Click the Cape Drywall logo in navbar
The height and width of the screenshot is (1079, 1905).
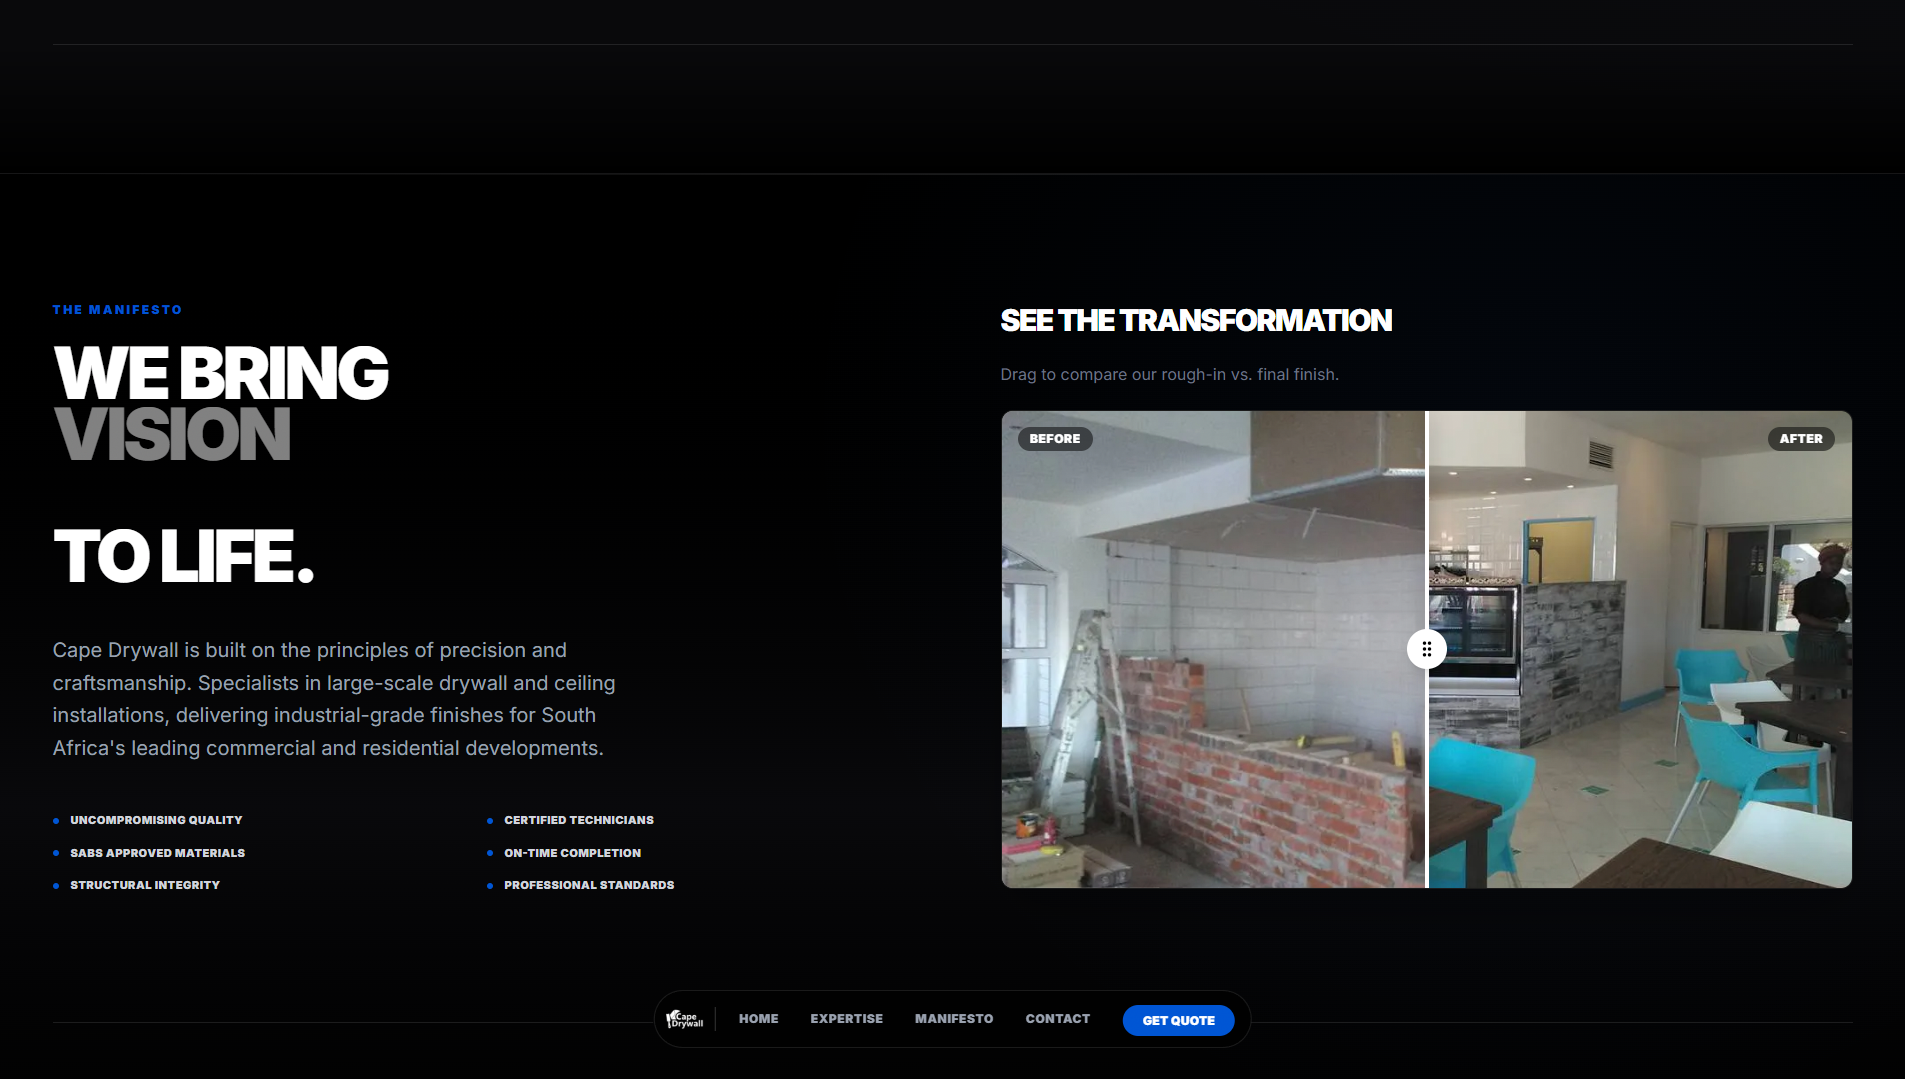(685, 1019)
